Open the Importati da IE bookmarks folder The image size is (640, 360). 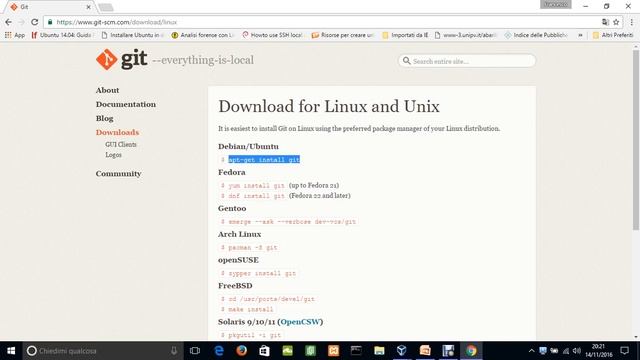click(x=405, y=35)
